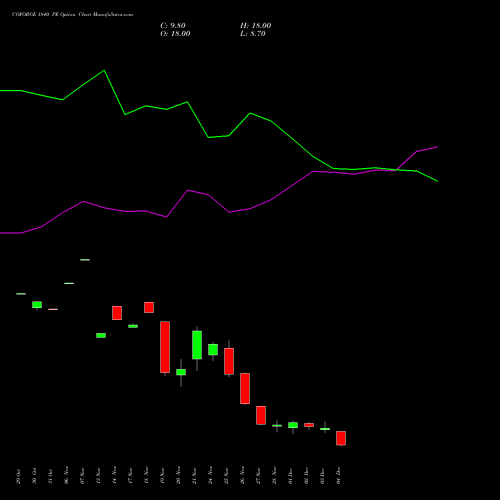Select the 04 Dec date label

point(338,476)
